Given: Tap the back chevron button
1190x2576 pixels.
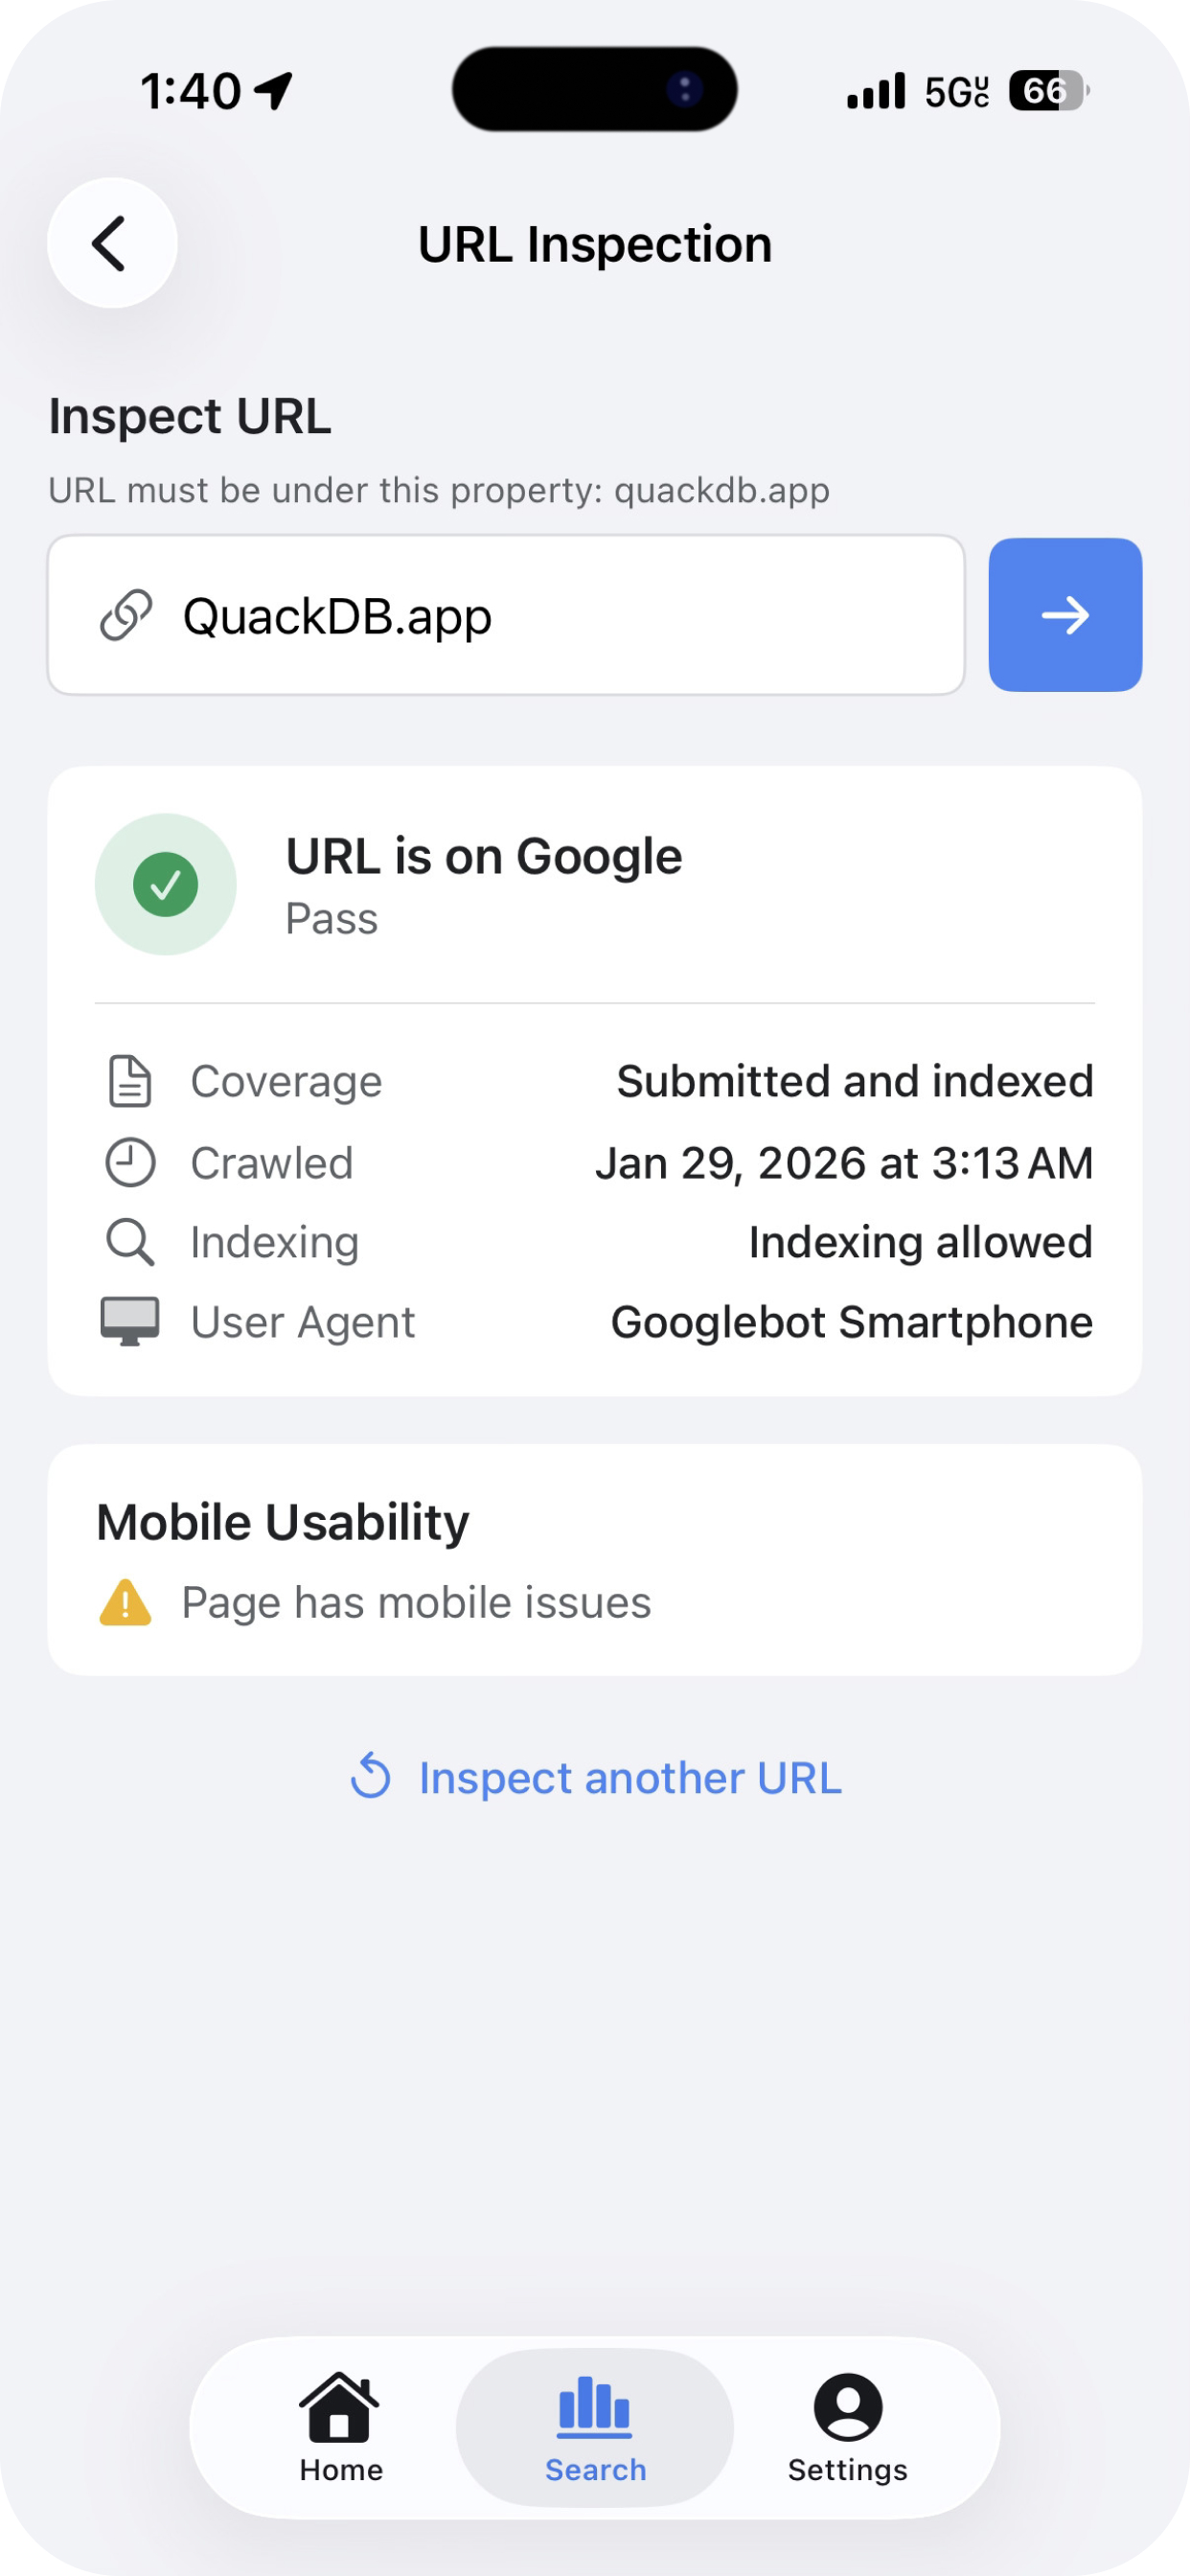Looking at the screenshot, I should [111, 243].
